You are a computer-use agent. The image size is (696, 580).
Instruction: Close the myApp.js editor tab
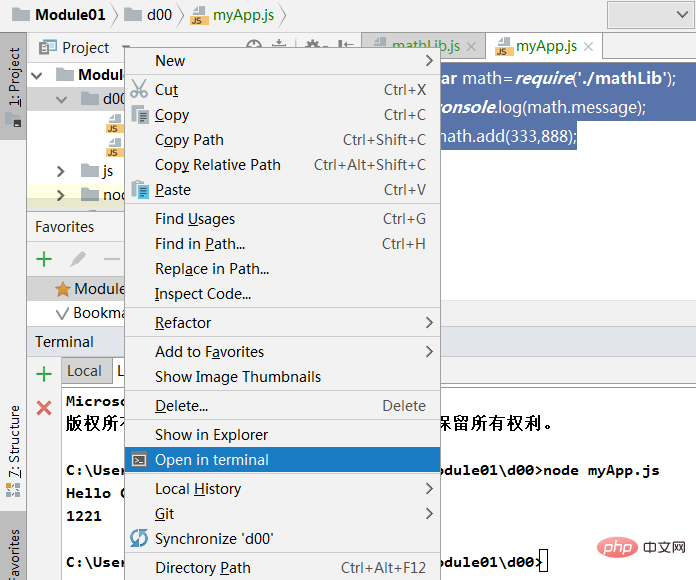(589, 46)
